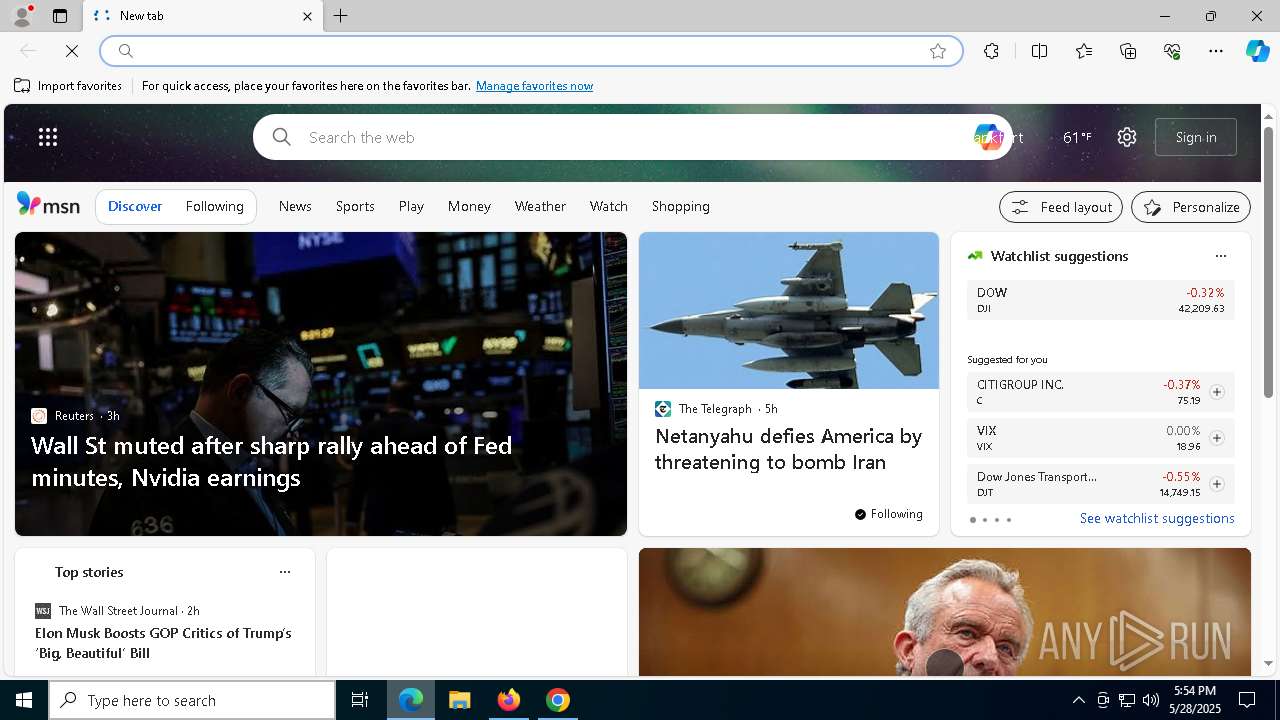Open the 61°F weather widget

tap(1077, 137)
